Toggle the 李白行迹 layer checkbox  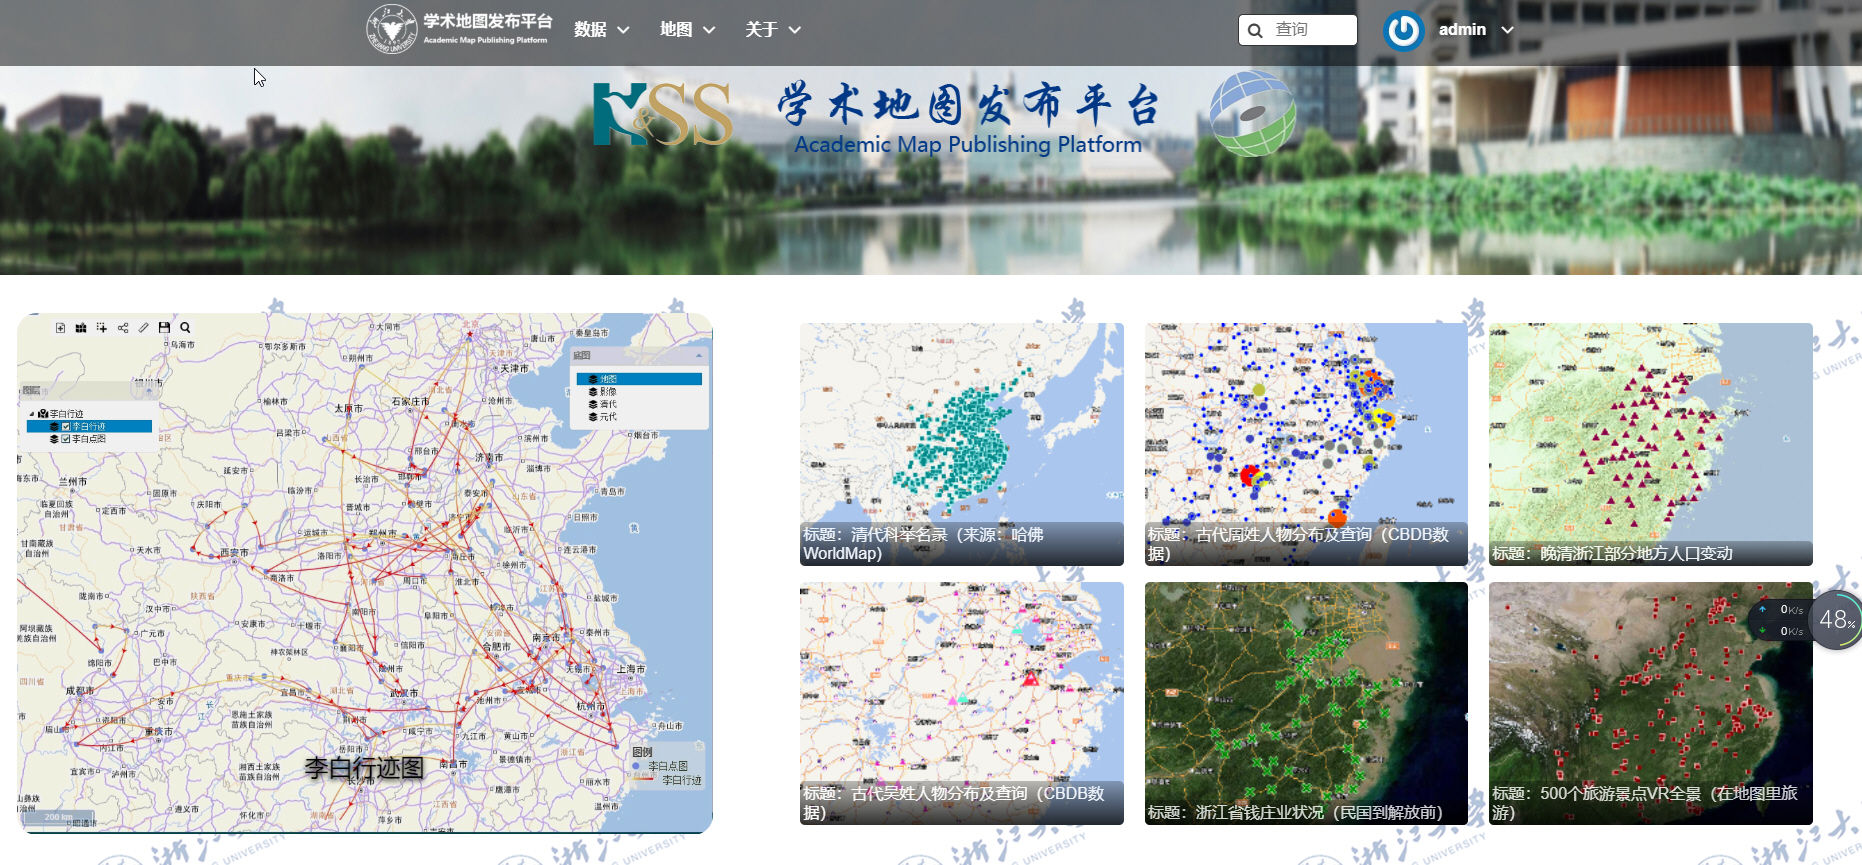pos(66,427)
